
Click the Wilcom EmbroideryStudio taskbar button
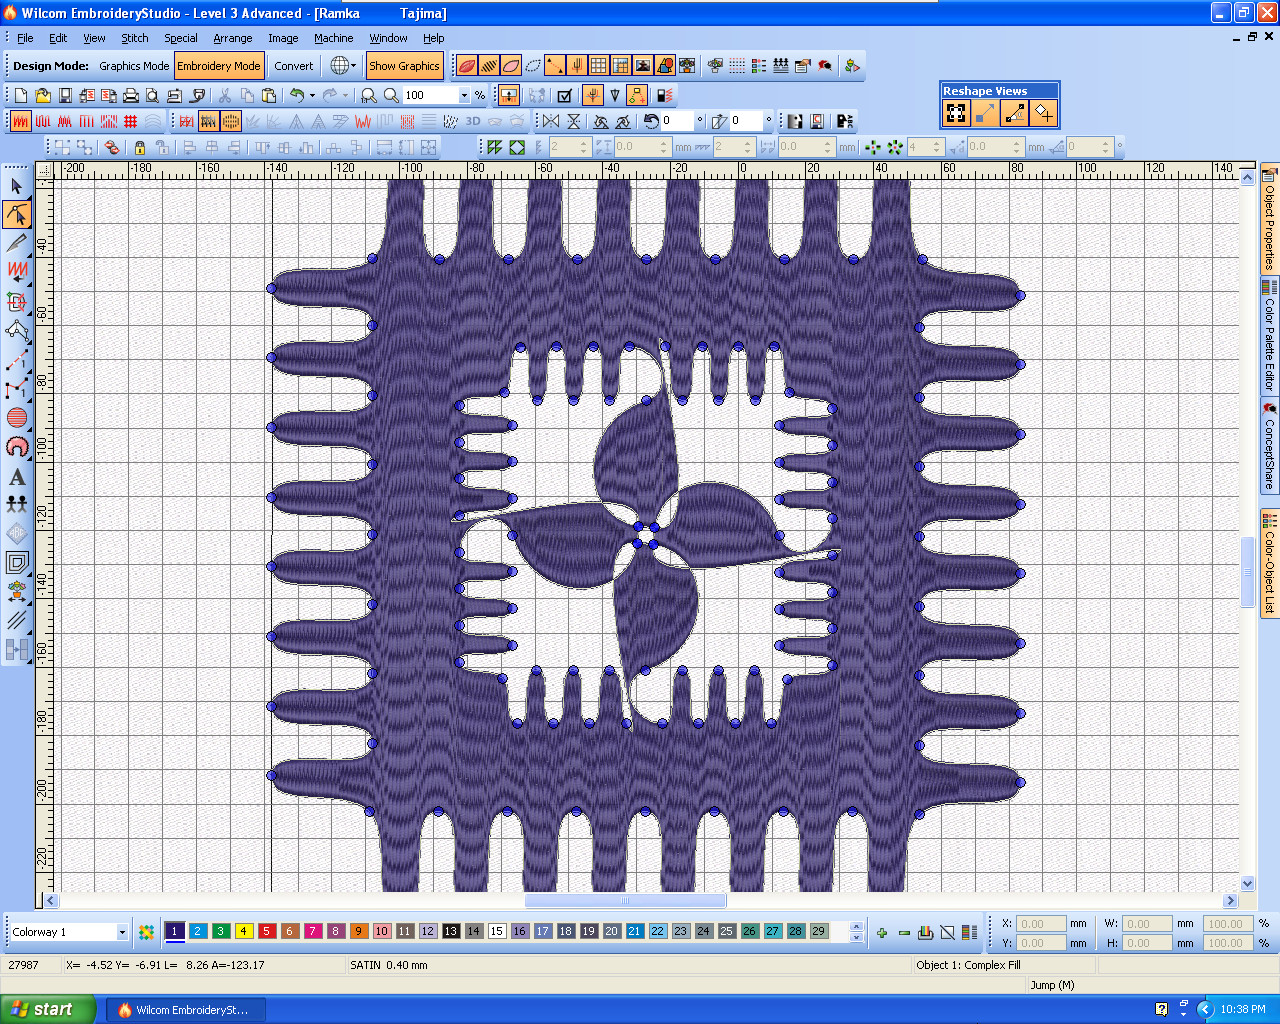(184, 1010)
